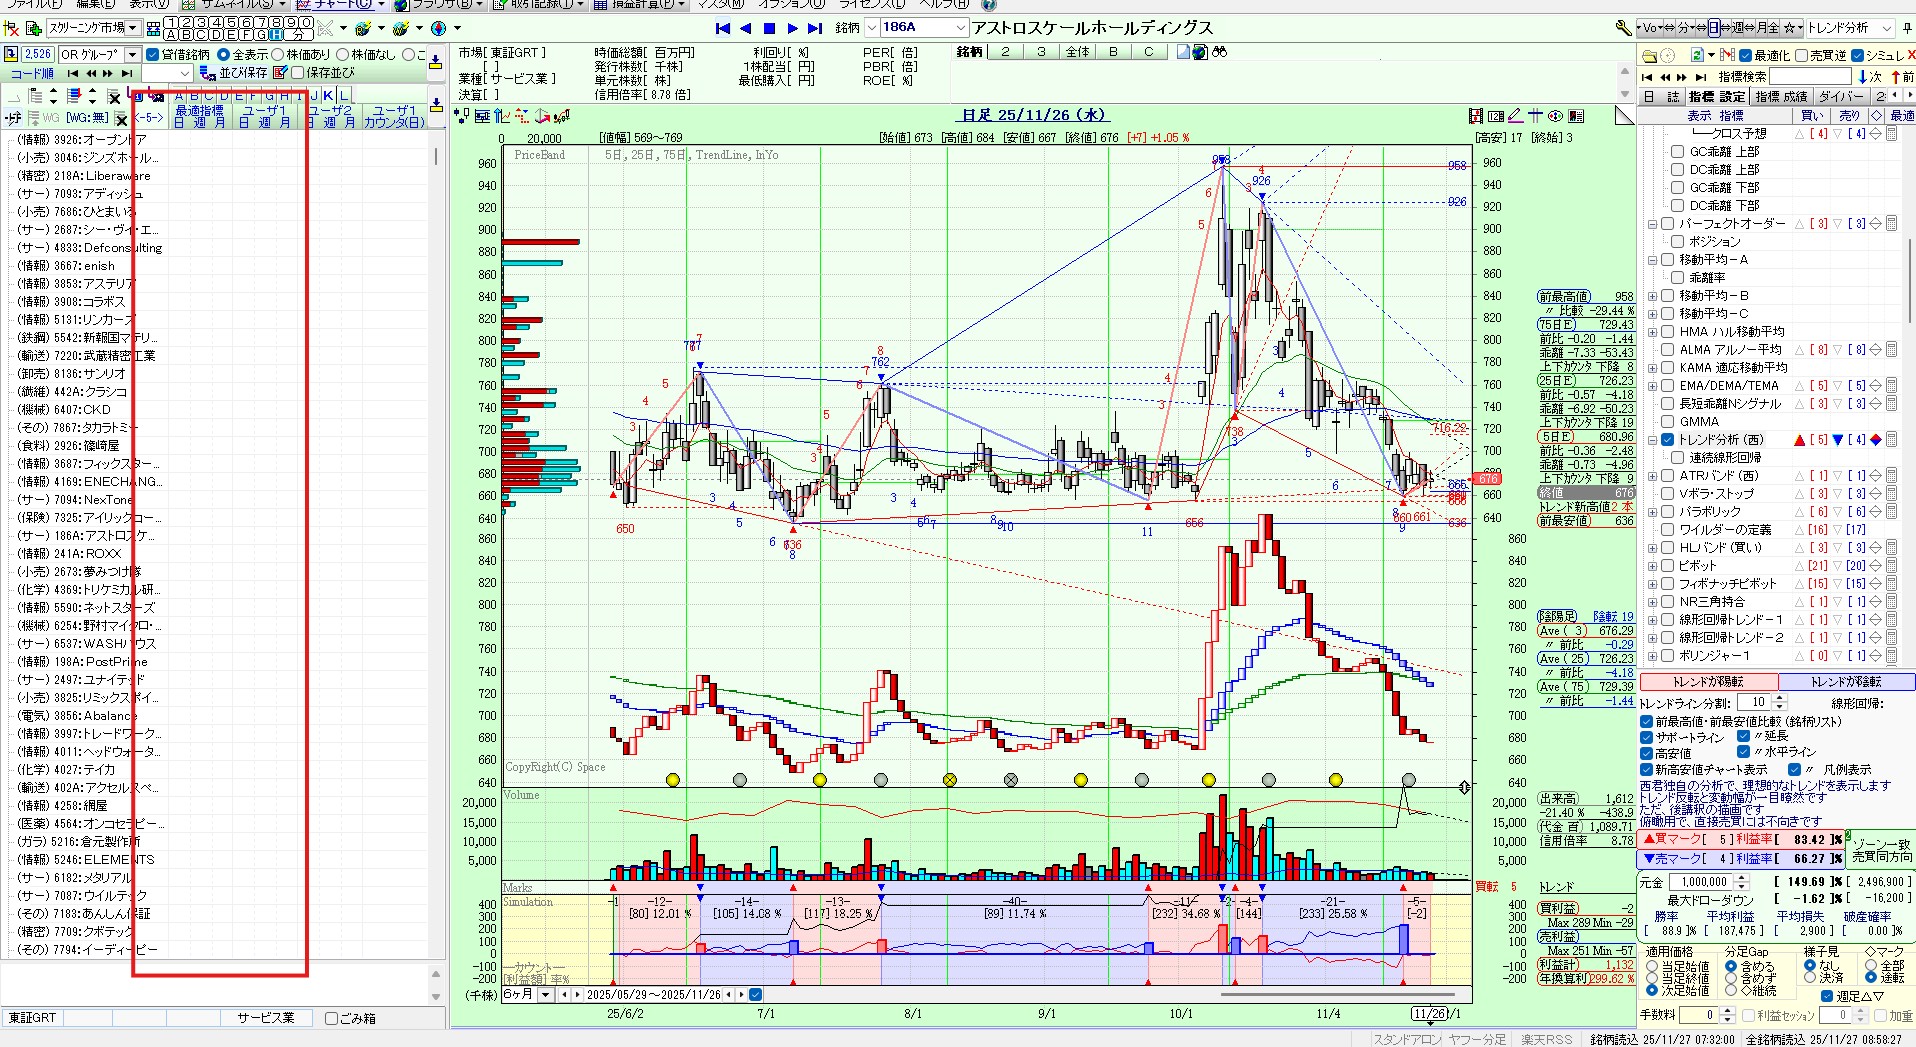Click the 並び保存 sort save icon
This screenshot has height=1047, width=1916.
208,73
